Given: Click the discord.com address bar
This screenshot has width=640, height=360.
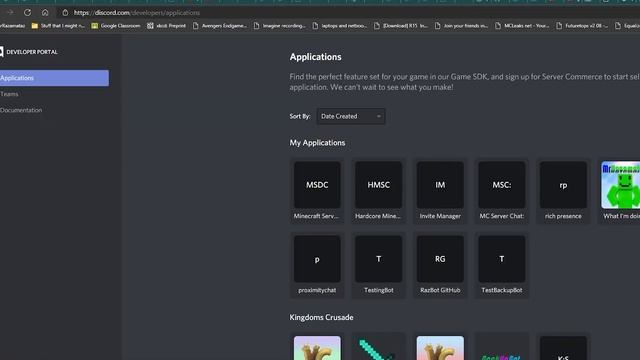Looking at the screenshot, I should tap(137, 13).
